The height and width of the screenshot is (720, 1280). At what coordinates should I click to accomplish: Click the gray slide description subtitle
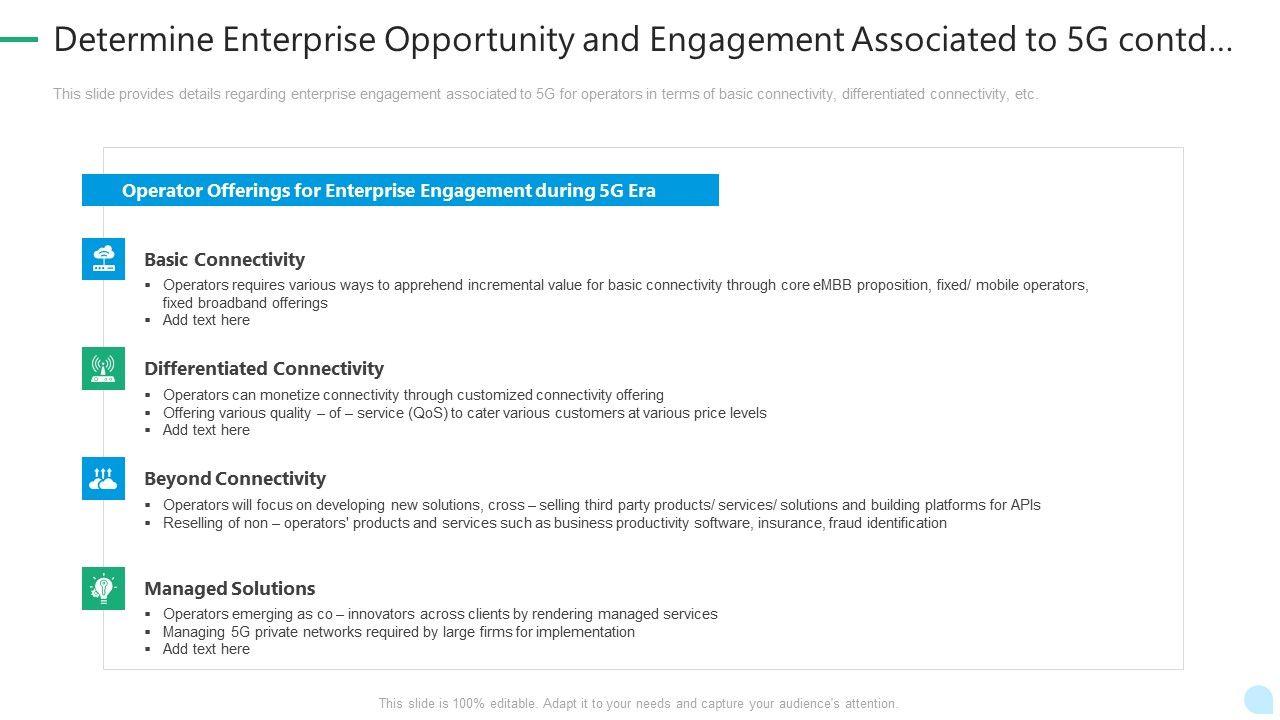546,94
